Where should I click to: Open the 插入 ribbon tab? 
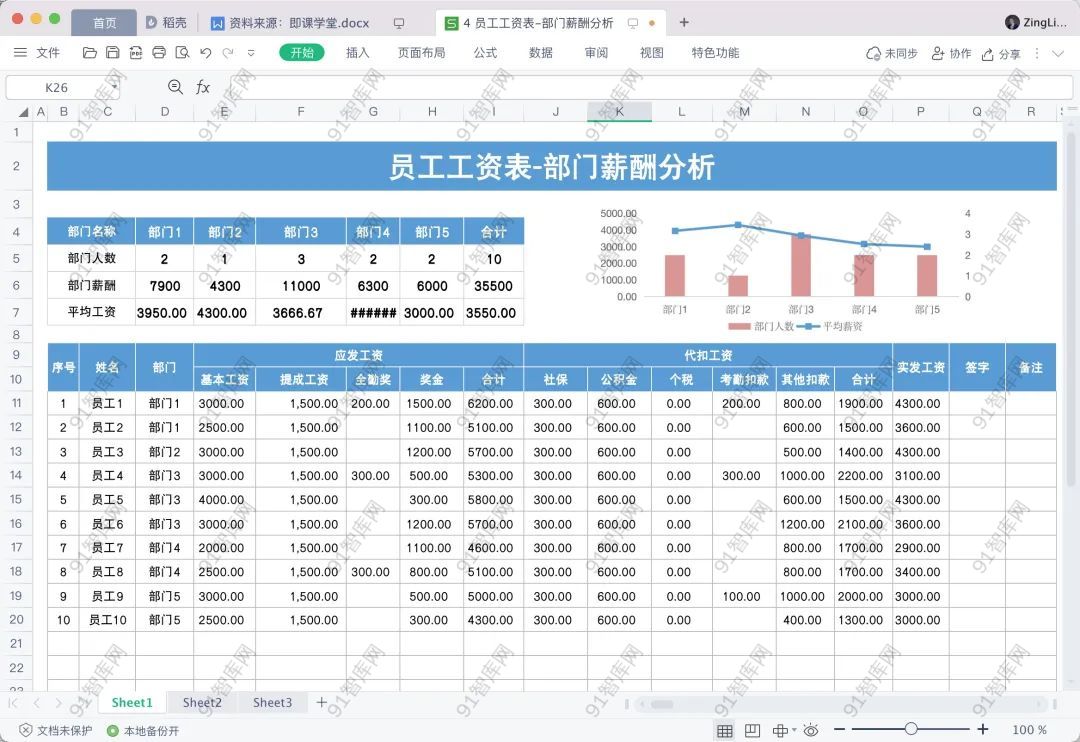[357, 53]
